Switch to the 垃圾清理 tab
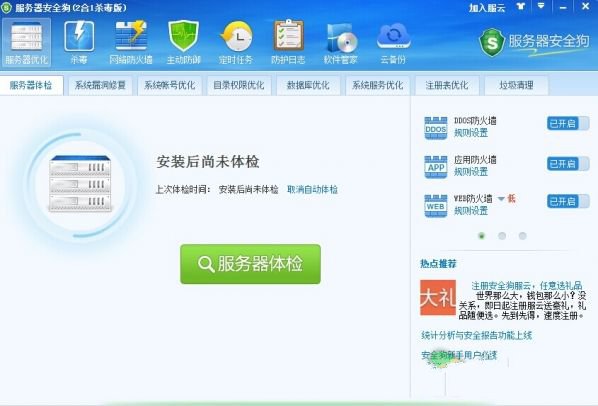598x406 pixels. pyautogui.click(x=516, y=85)
